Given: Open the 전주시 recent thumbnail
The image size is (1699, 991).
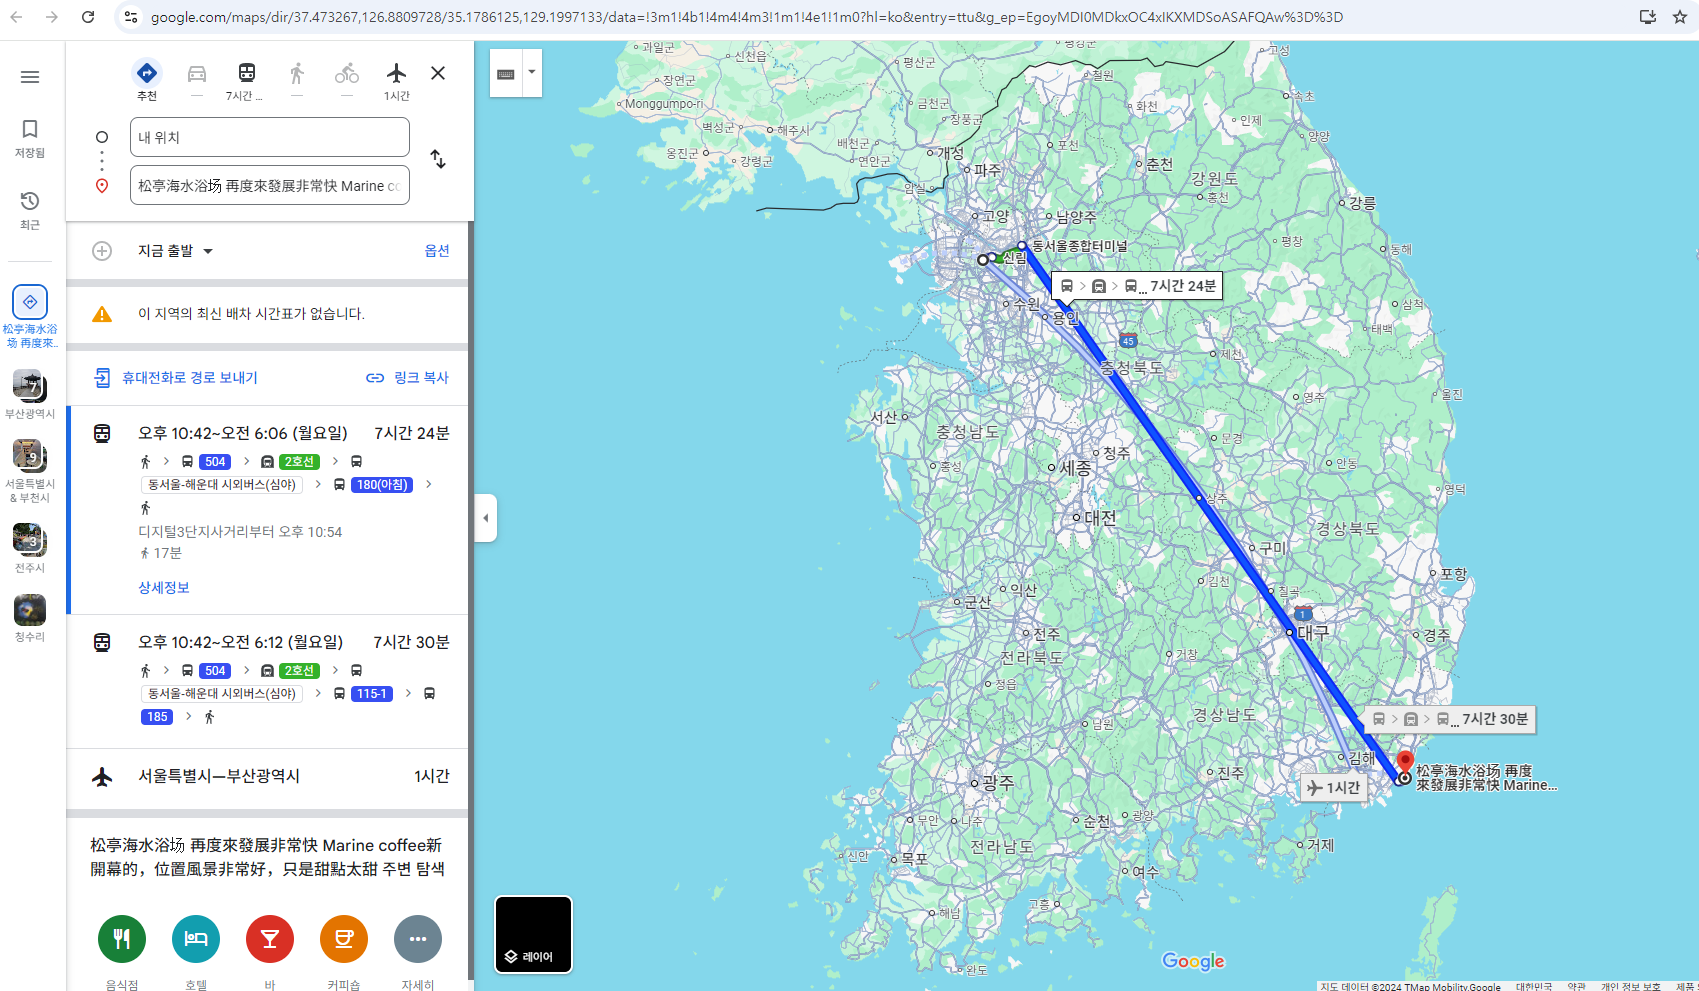Looking at the screenshot, I should point(30,548).
